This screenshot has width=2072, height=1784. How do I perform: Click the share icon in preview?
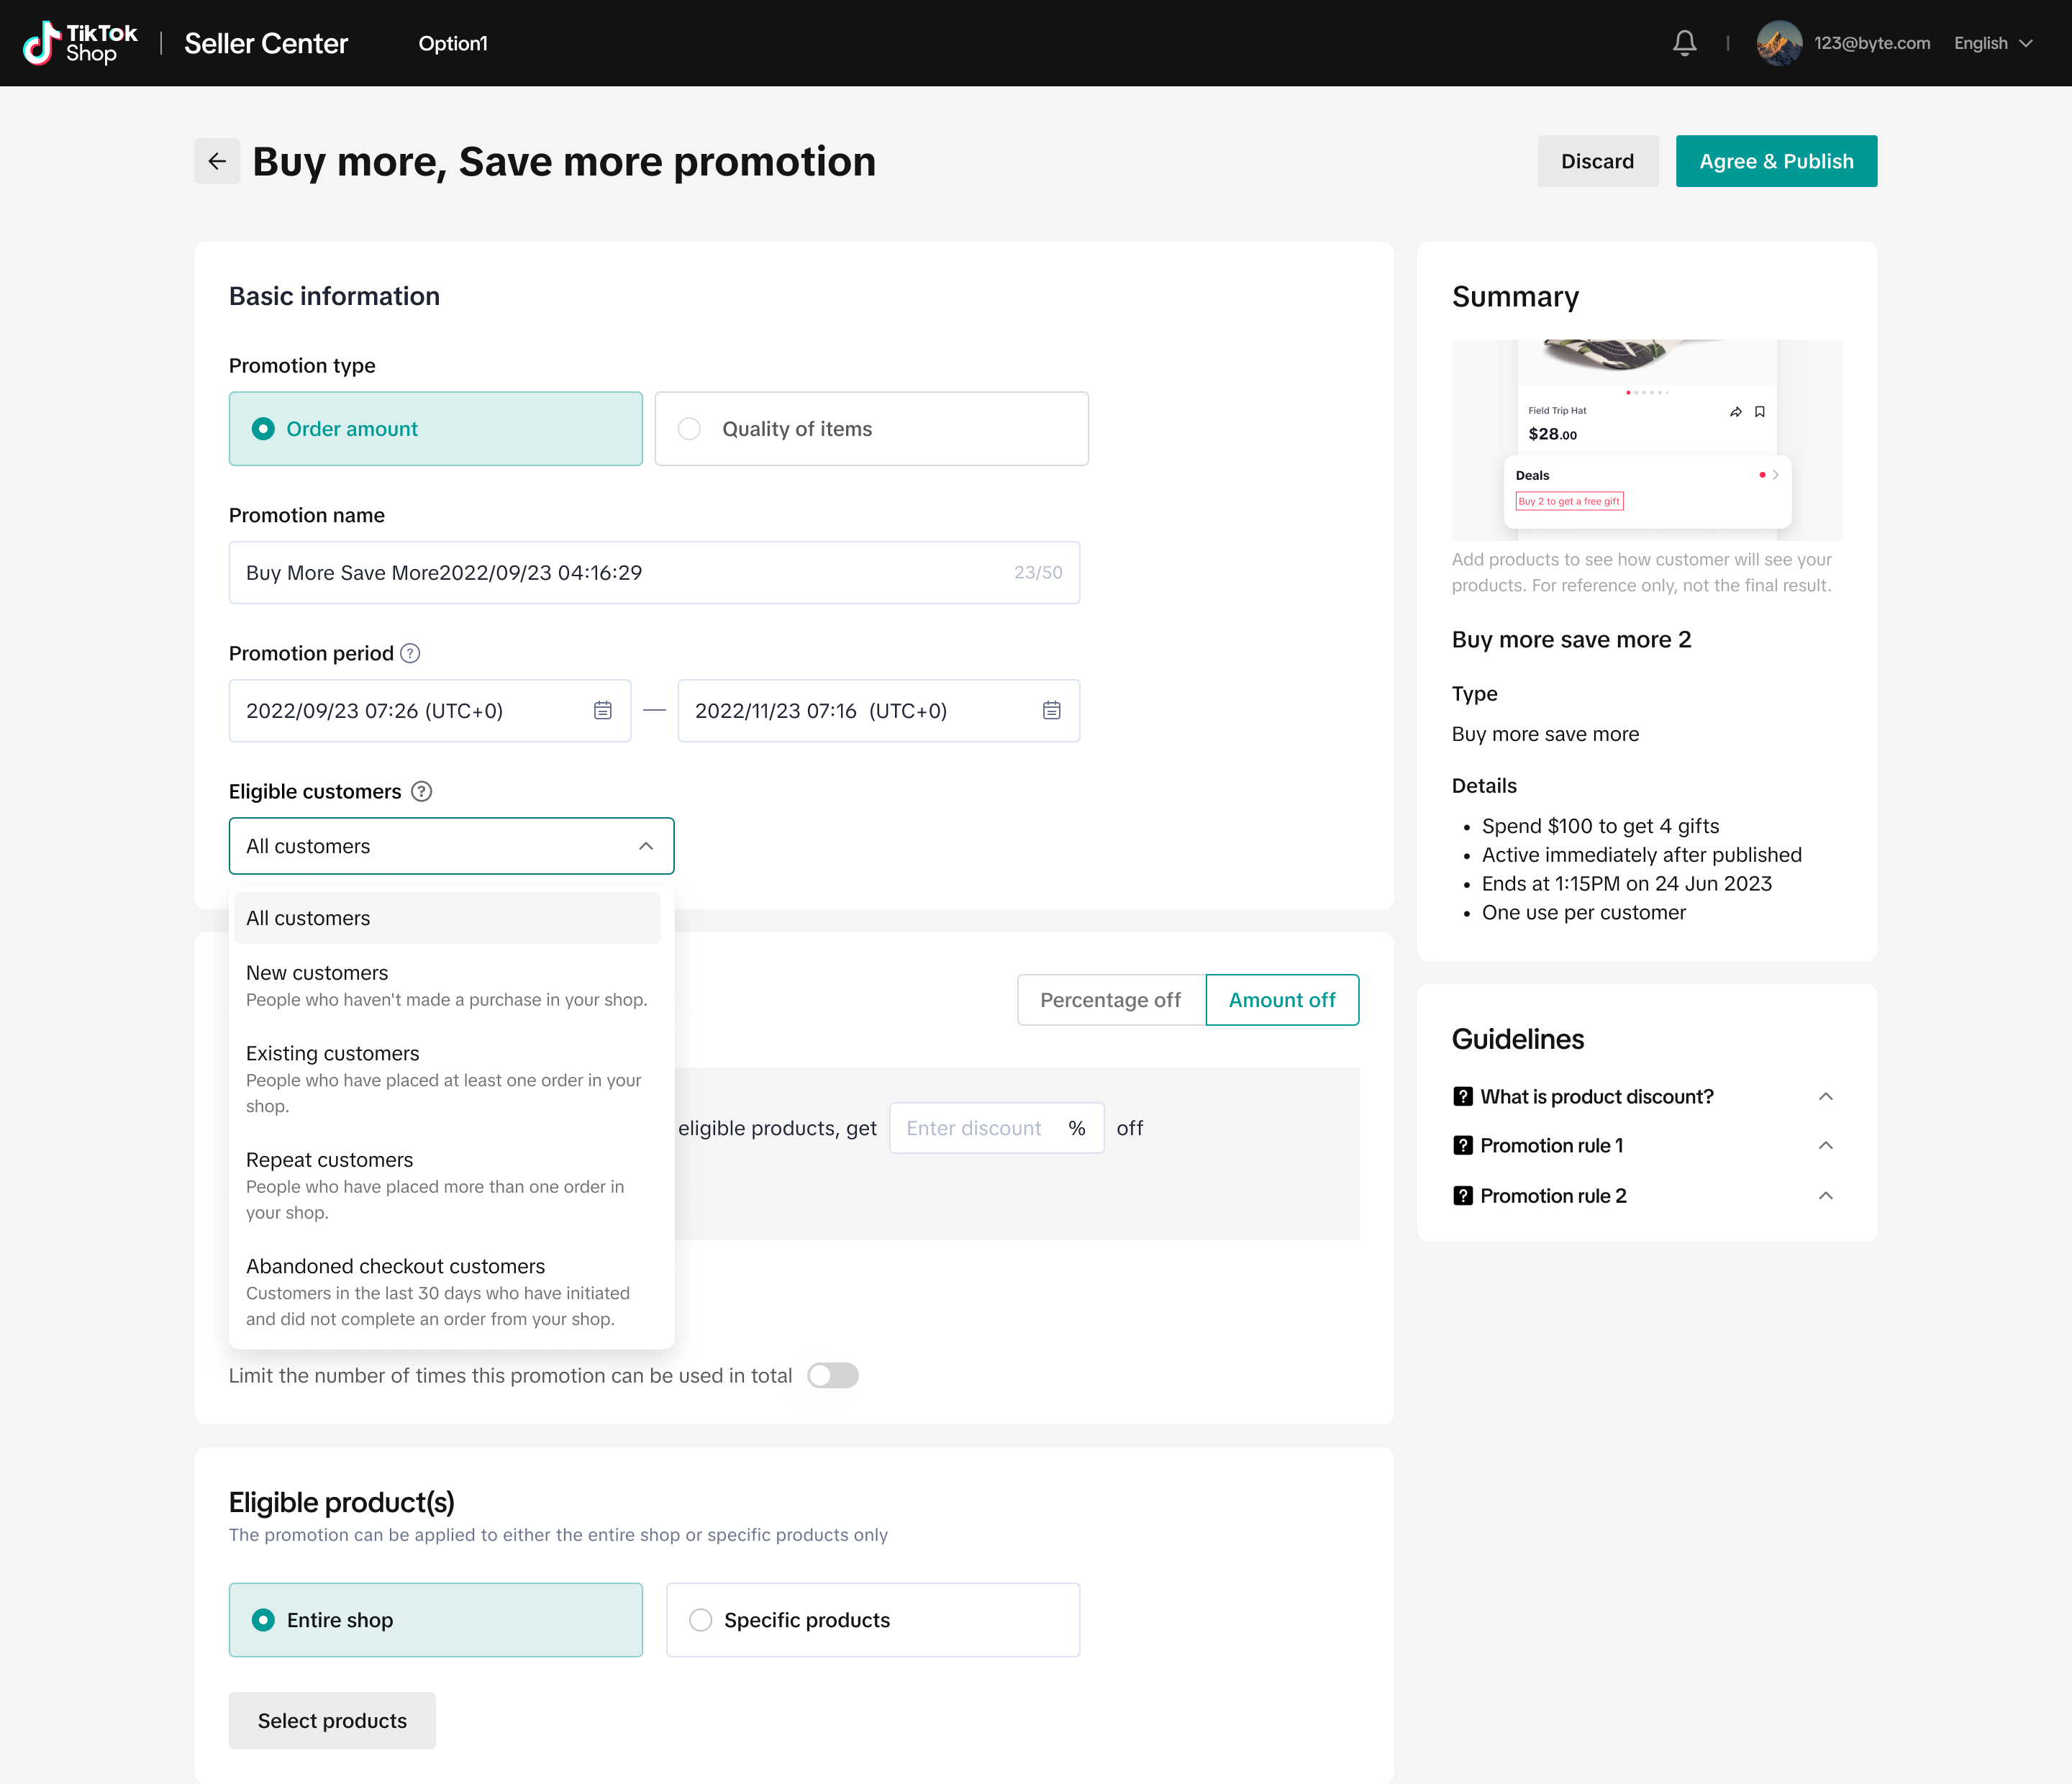click(x=1736, y=412)
